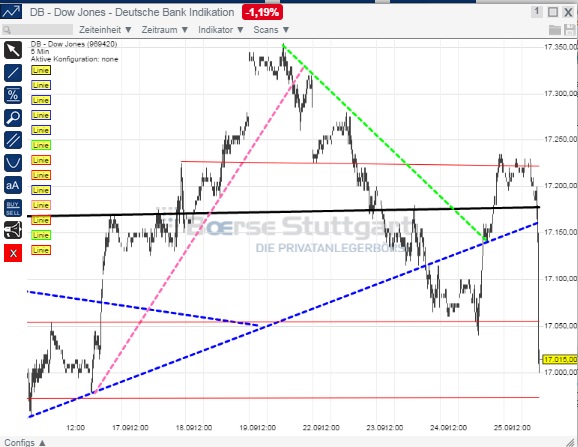This screenshot has height=447, width=578.
Task: Click the 17.350,00 price axis label
Action: pyautogui.click(x=560, y=47)
